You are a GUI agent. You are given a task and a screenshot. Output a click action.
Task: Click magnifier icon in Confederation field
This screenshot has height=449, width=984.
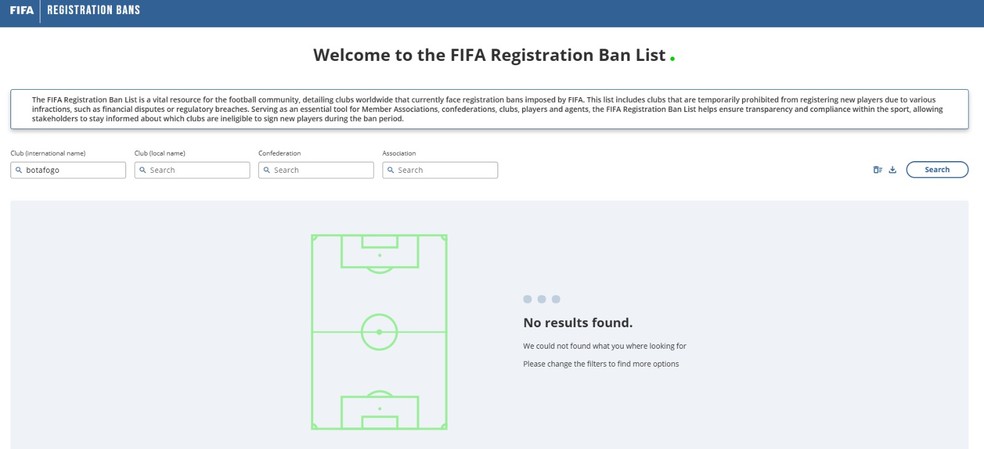coord(267,170)
